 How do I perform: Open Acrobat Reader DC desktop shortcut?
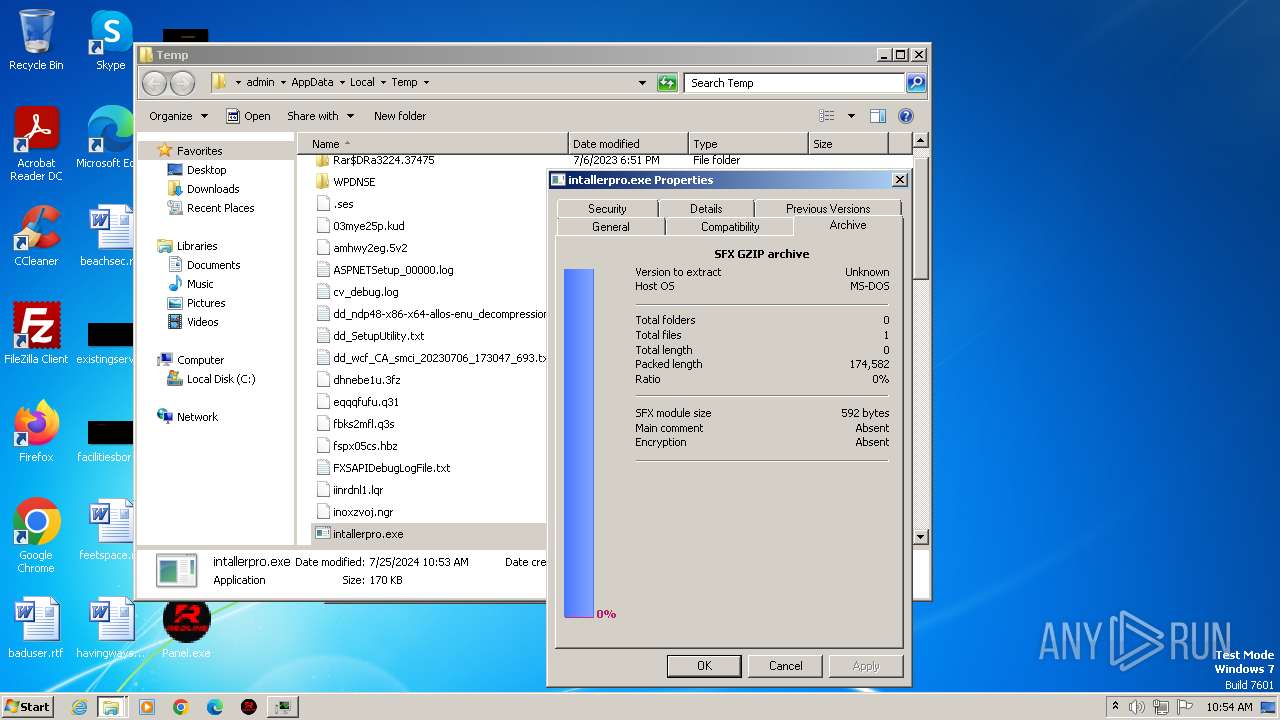36,143
